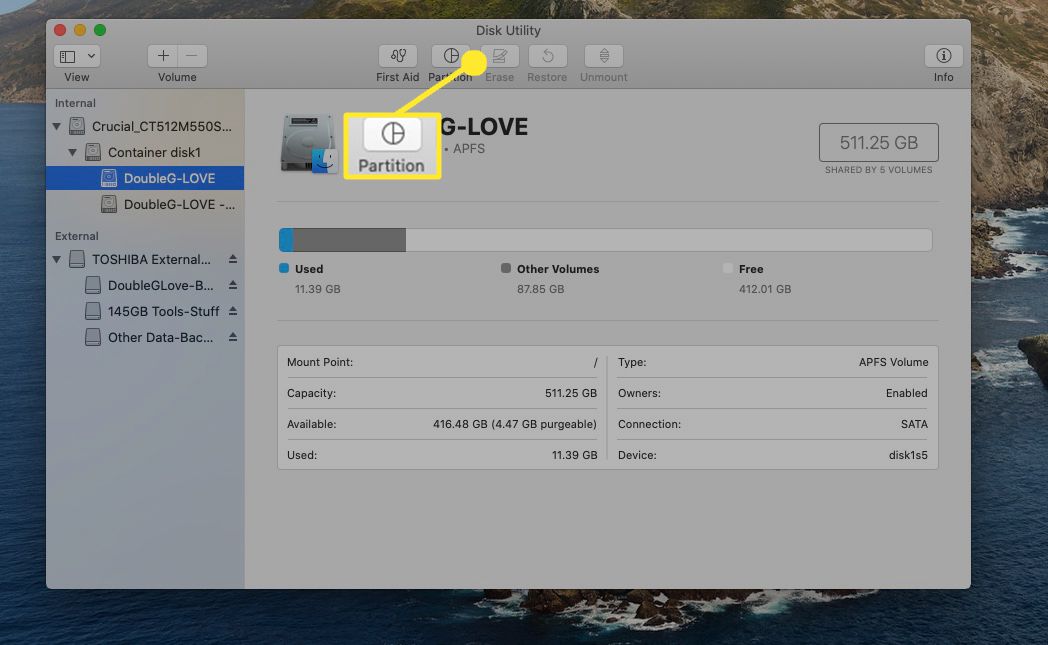Screen dimensions: 1048x645
Task: Eject the TOSHIBA External drive
Action: click(x=233, y=259)
